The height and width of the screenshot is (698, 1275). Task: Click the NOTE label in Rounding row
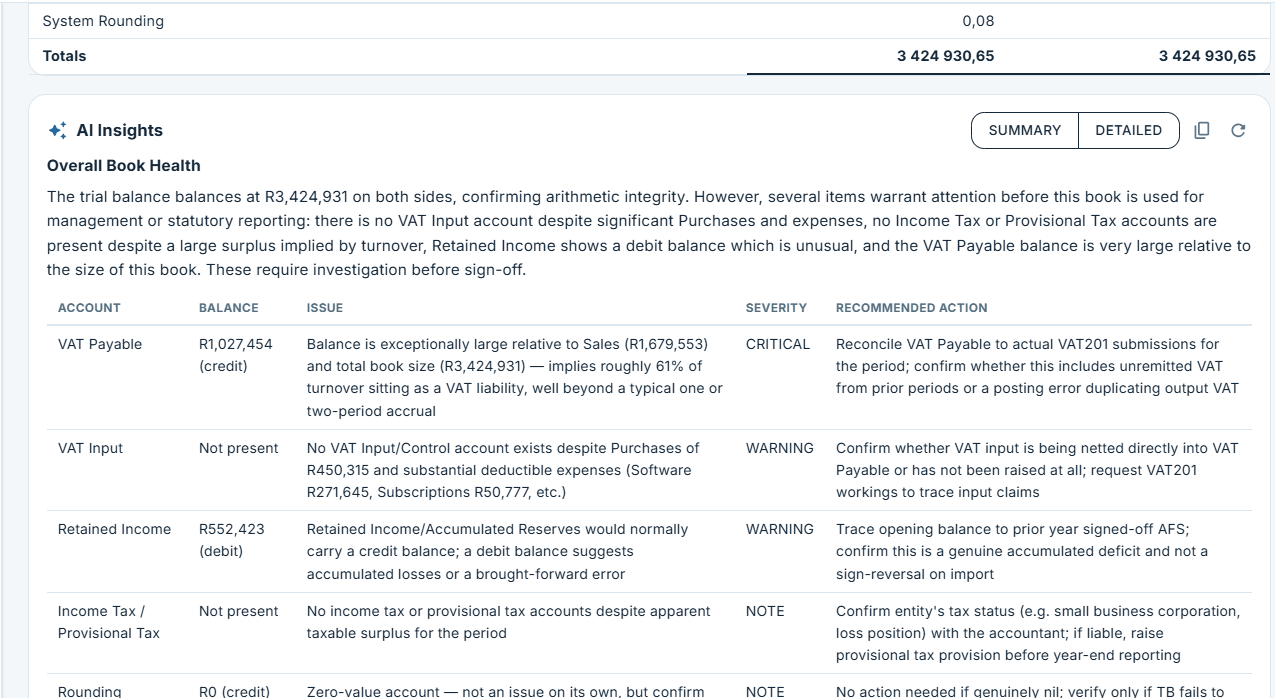pyautogui.click(x=765, y=691)
